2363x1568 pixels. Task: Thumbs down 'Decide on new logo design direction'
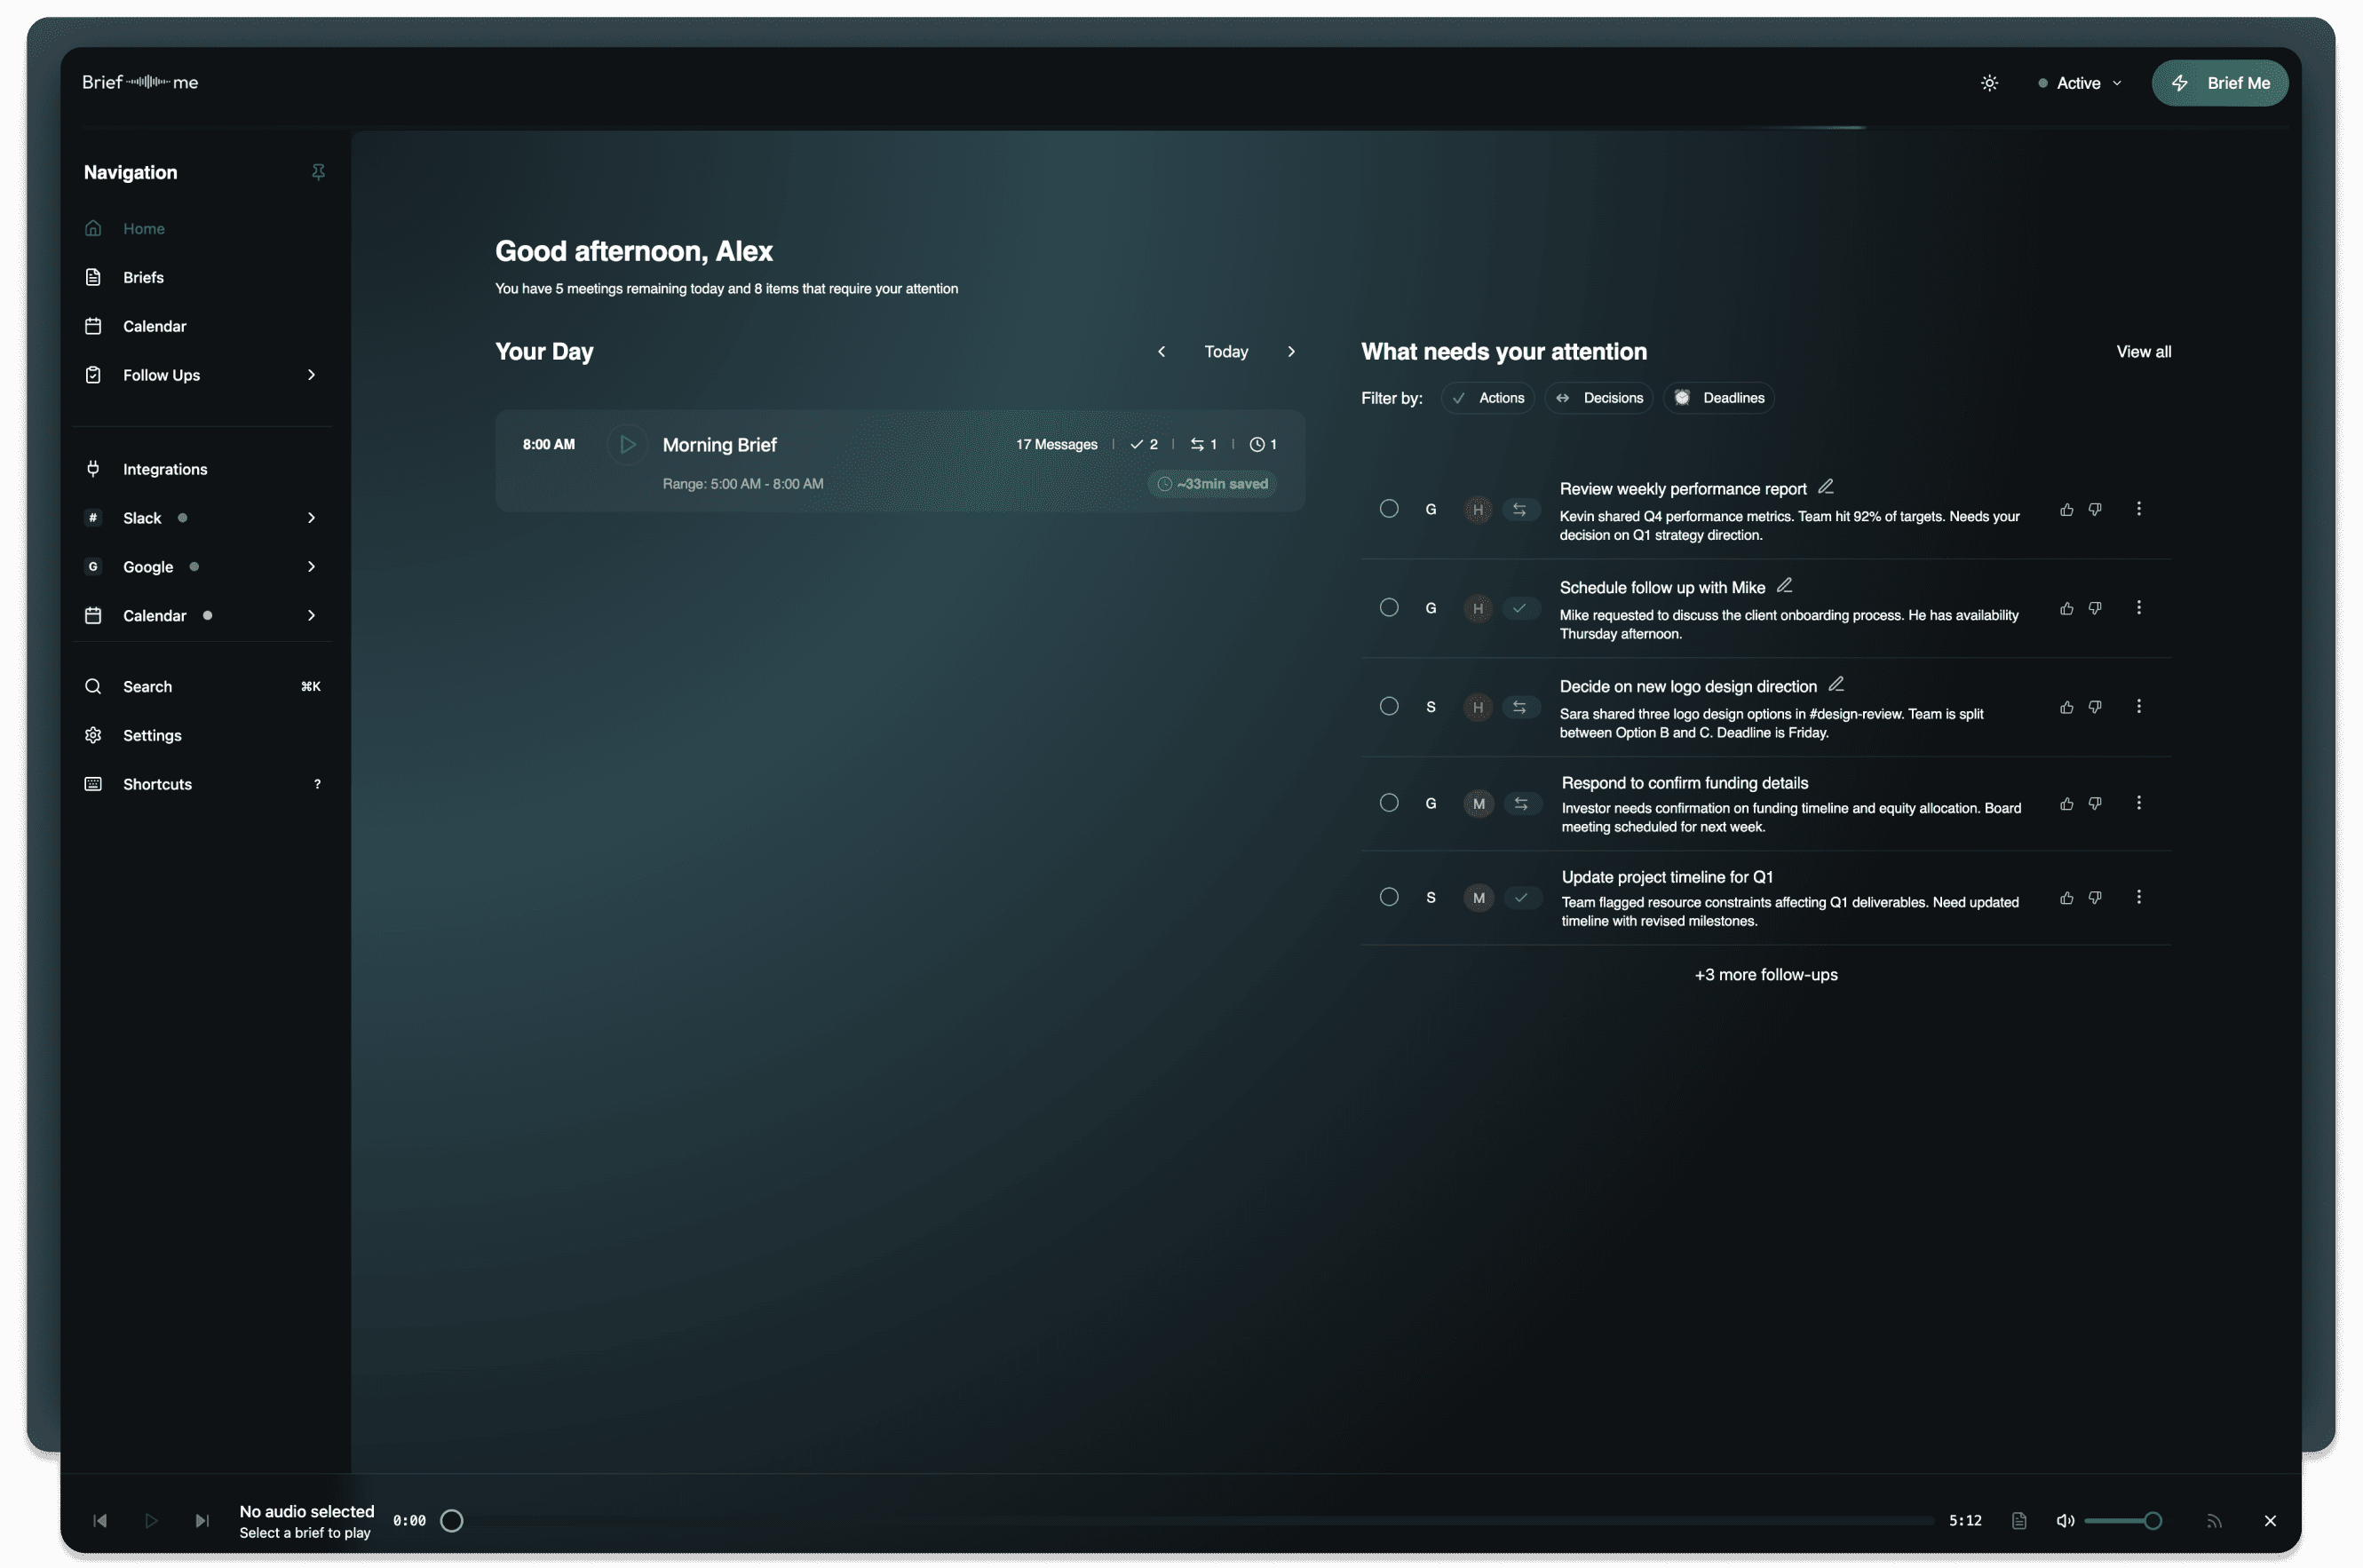(x=2095, y=706)
